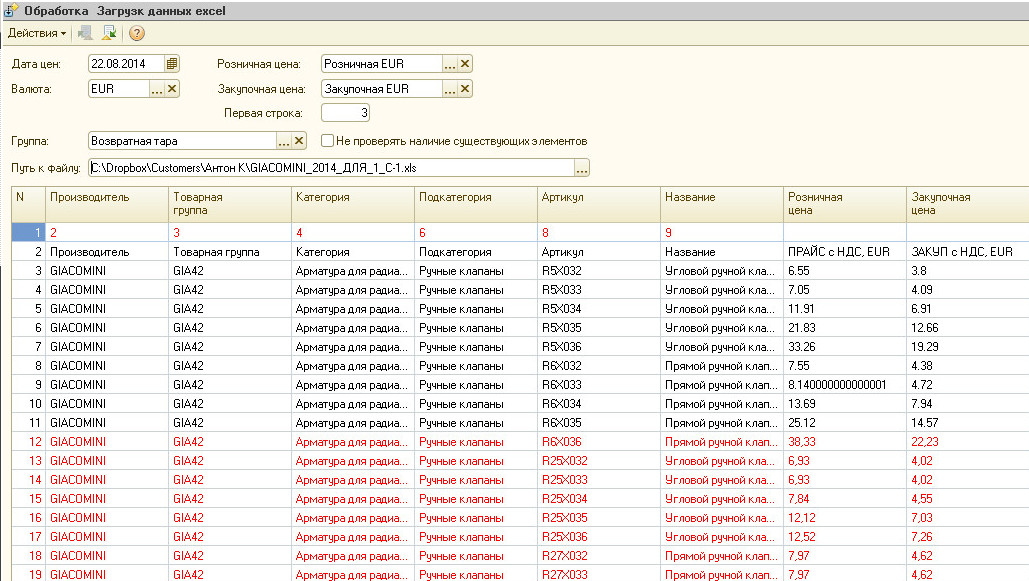Open the Действия menu
This screenshot has width=1029, height=581.
pyautogui.click(x=36, y=33)
